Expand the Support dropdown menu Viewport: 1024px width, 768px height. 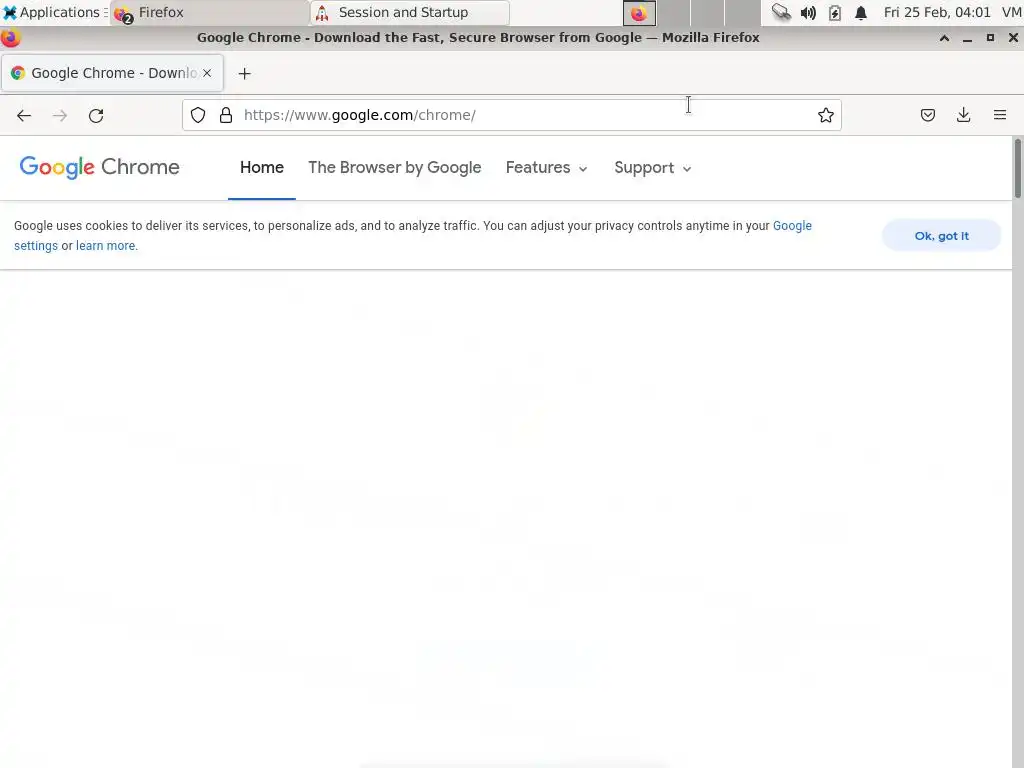click(x=652, y=167)
